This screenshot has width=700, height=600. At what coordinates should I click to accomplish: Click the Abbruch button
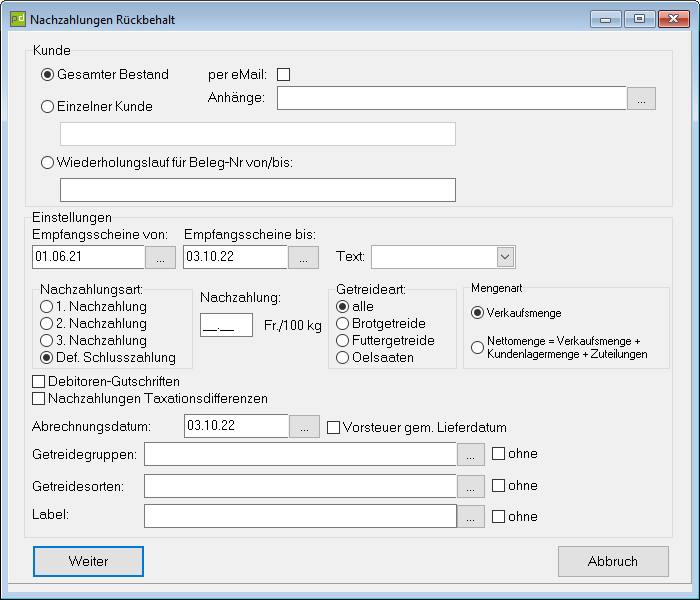click(613, 561)
